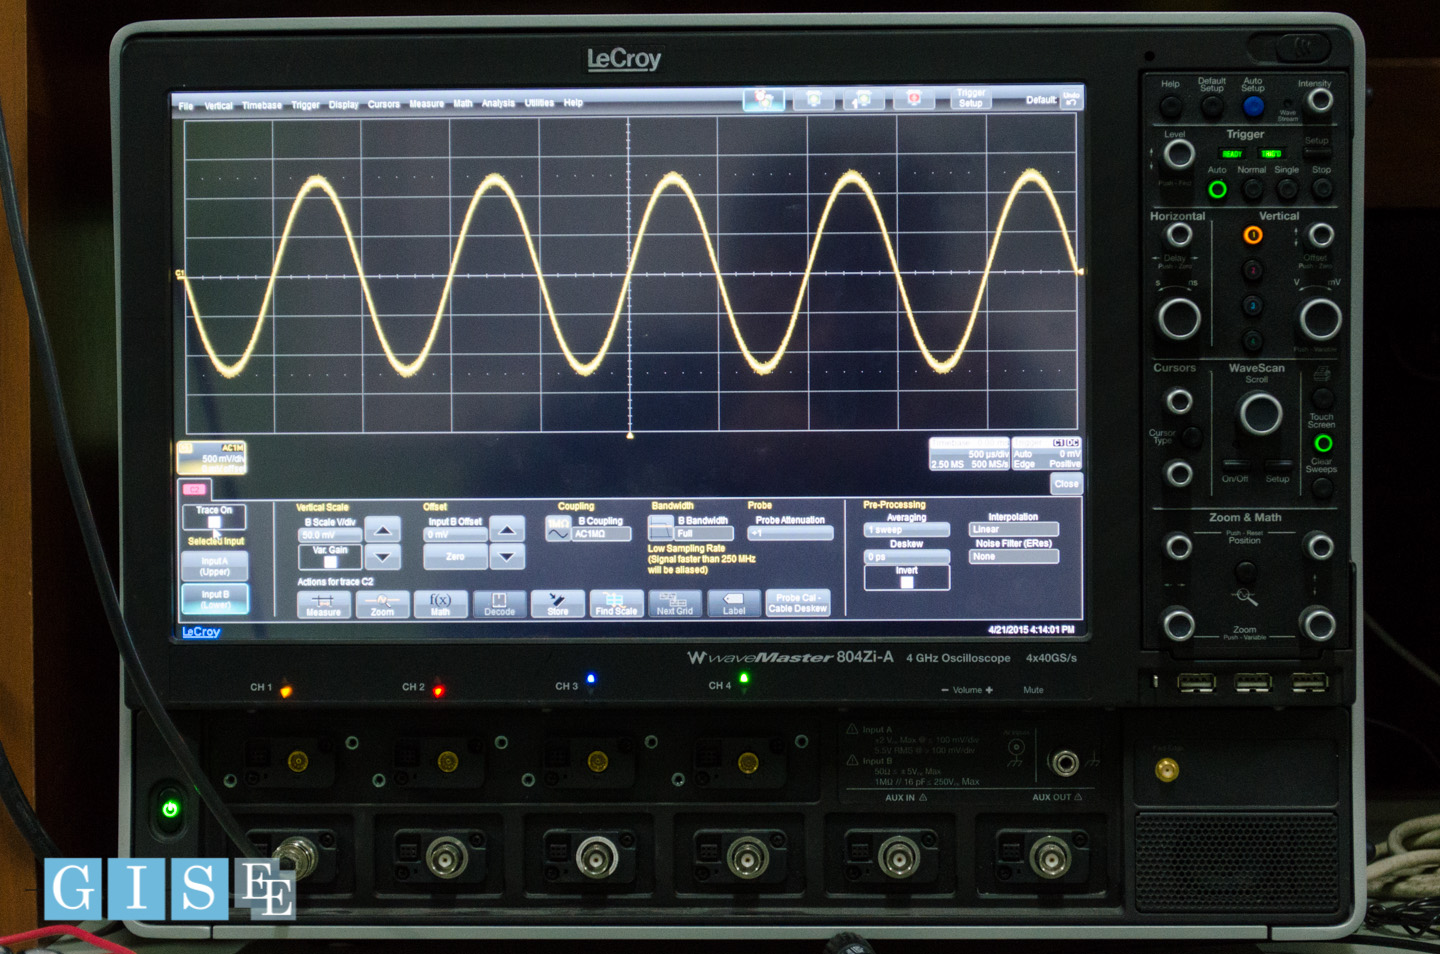Click the bandwidth-limit curve icon
Screen dimensions: 1440x954
click(661, 527)
